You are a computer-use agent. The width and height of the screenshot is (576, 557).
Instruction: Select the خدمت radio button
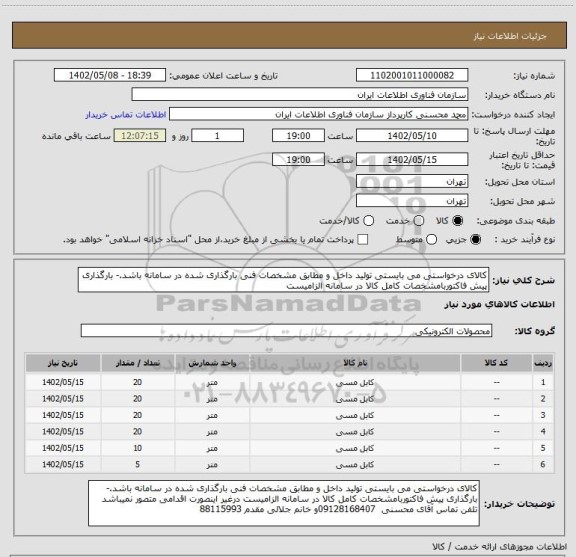pos(419,220)
